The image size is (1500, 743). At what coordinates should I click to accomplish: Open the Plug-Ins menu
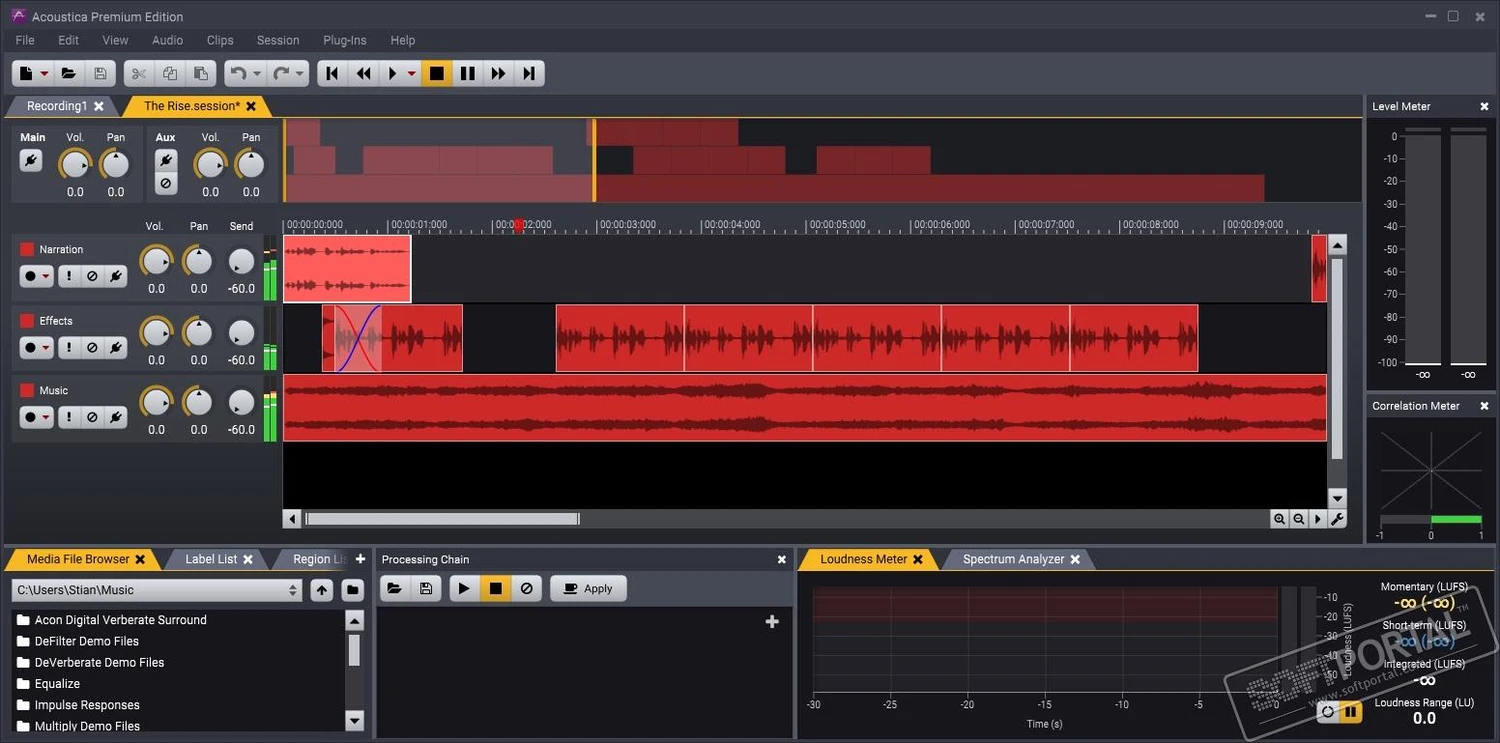(344, 40)
